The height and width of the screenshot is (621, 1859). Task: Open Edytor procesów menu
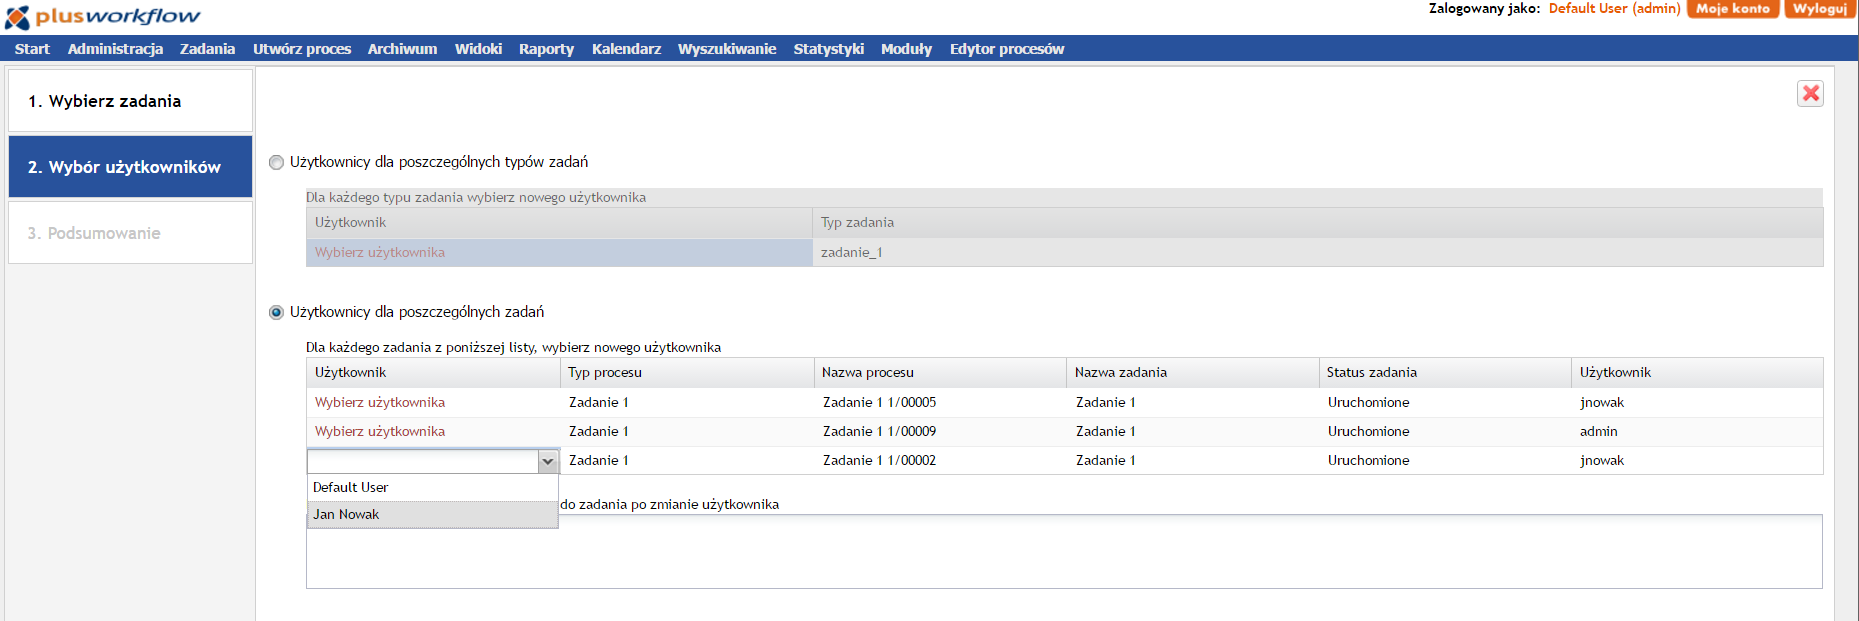click(x=1007, y=49)
